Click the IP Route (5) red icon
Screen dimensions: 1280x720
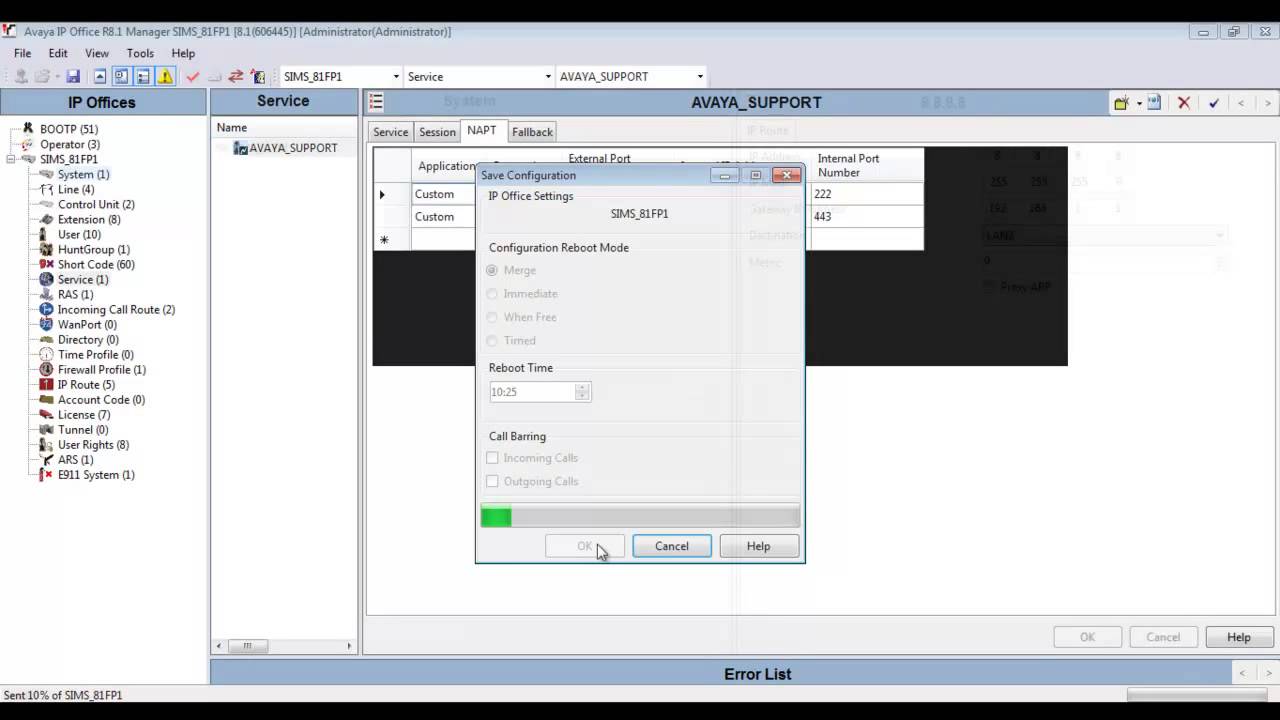pos(46,384)
